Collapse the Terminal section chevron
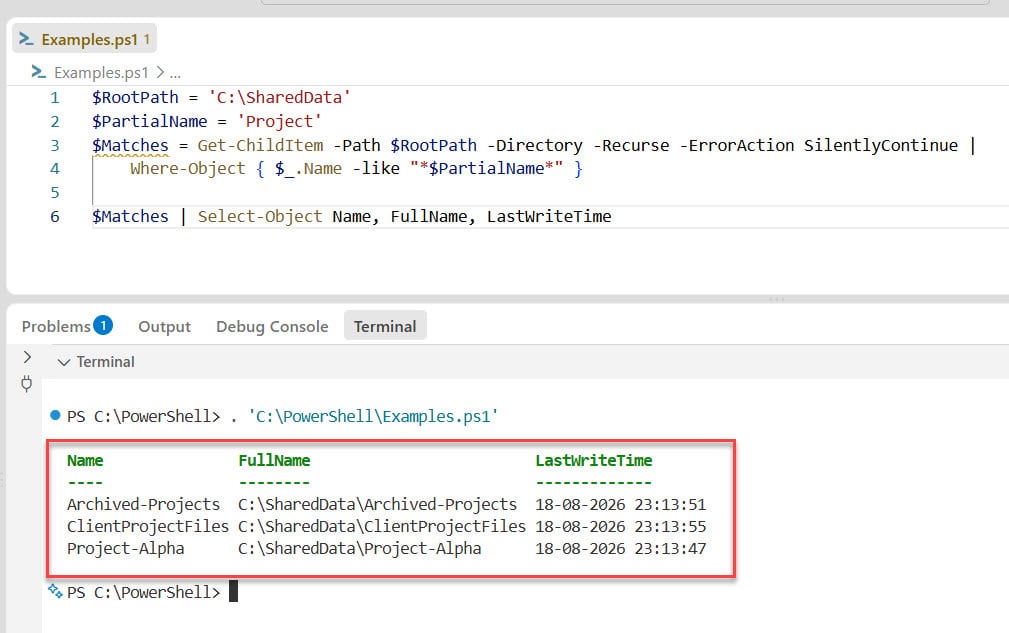The height and width of the screenshot is (633, 1009). coord(64,362)
